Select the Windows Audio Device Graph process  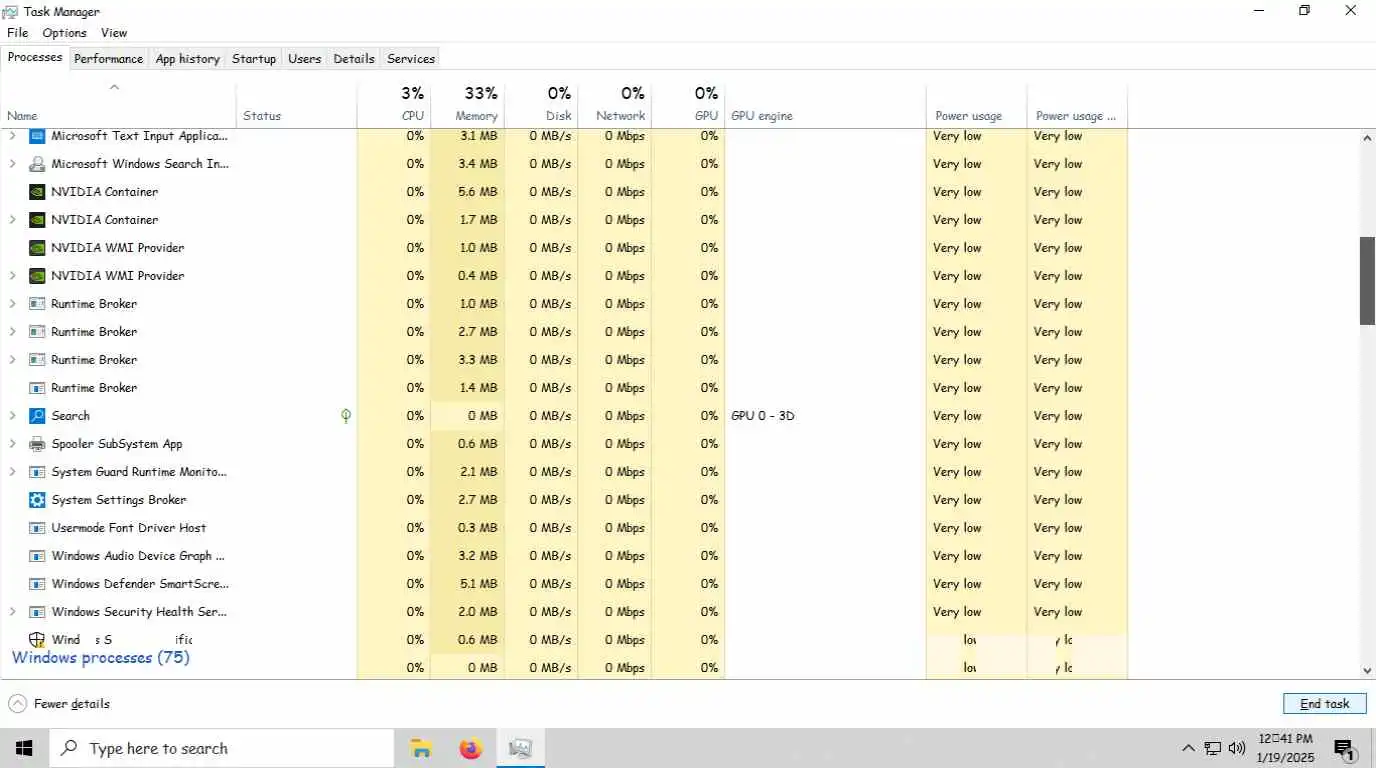point(138,556)
